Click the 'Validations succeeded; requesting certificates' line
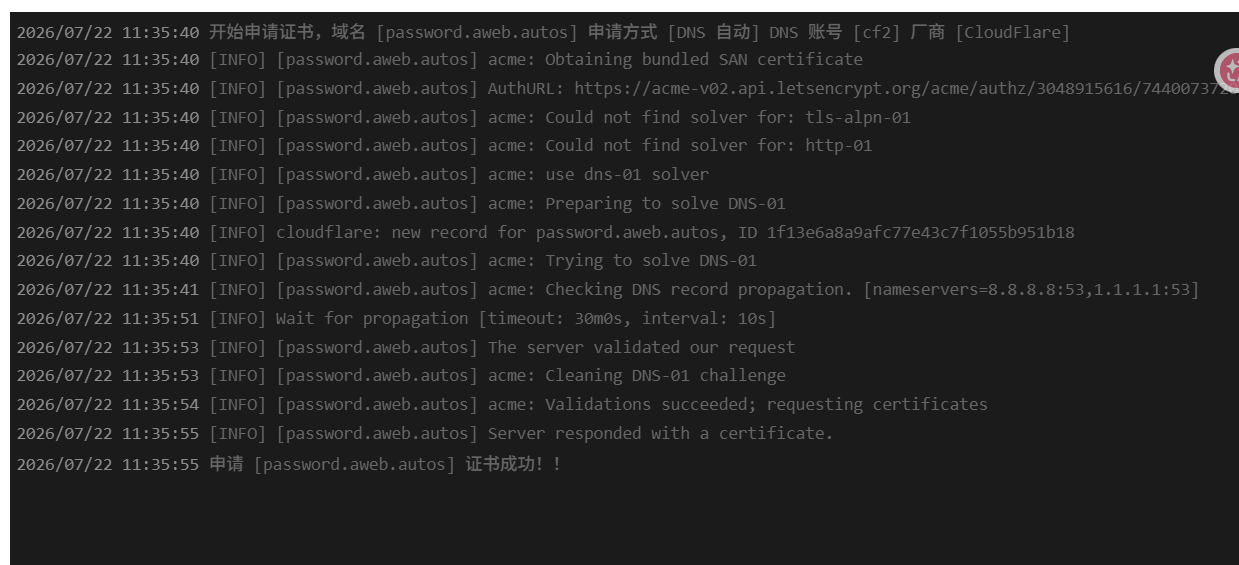The height and width of the screenshot is (565, 1239). pyautogui.click(x=502, y=404)
